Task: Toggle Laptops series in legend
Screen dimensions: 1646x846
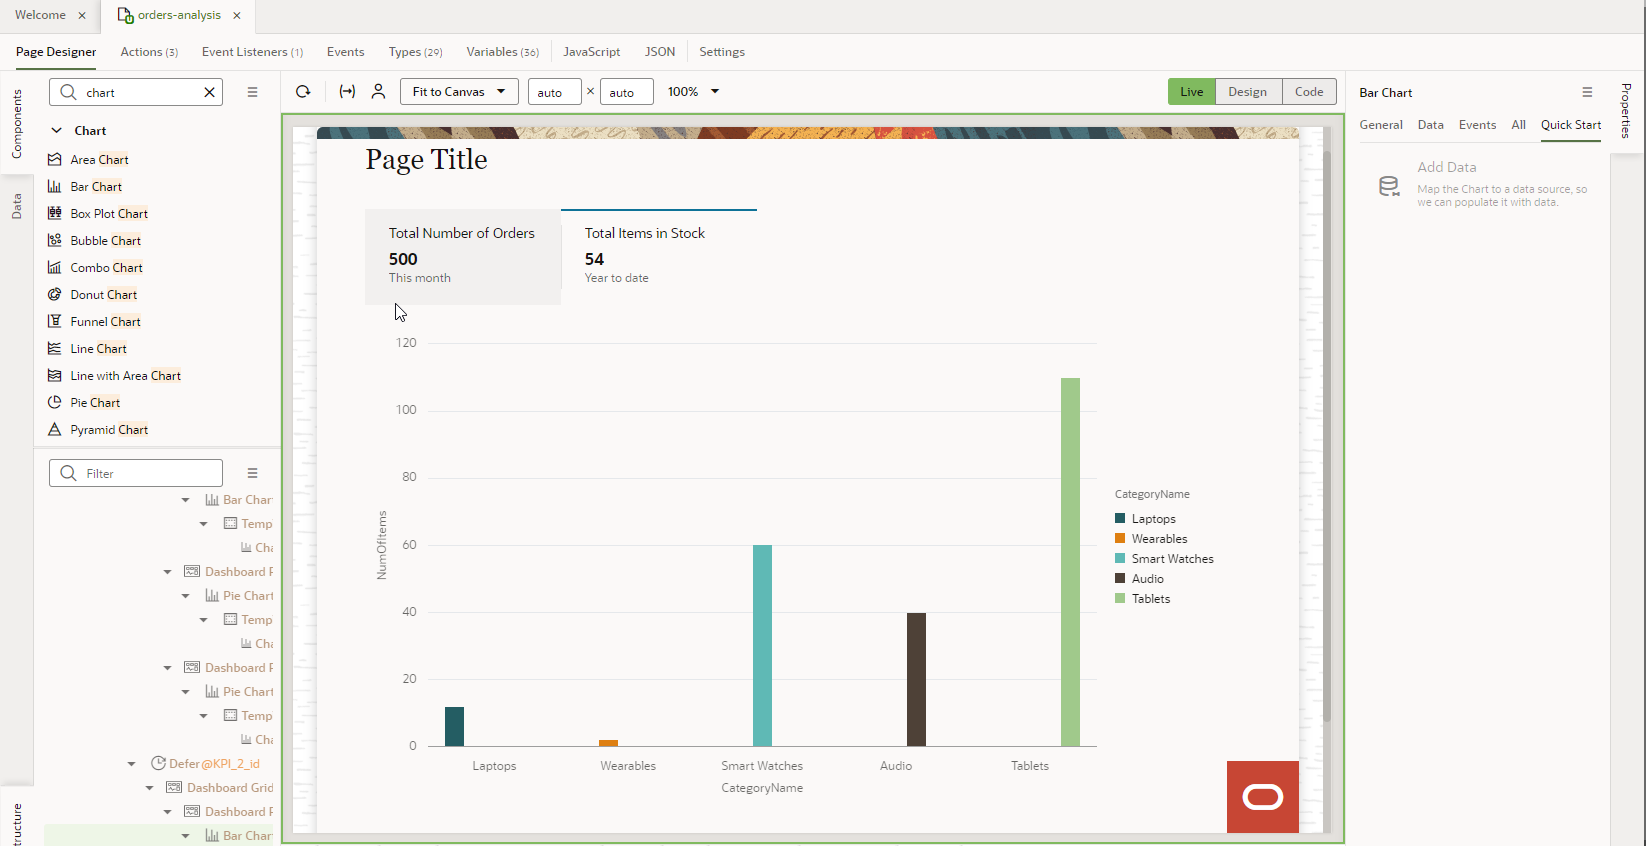Action: point(1145,518)
